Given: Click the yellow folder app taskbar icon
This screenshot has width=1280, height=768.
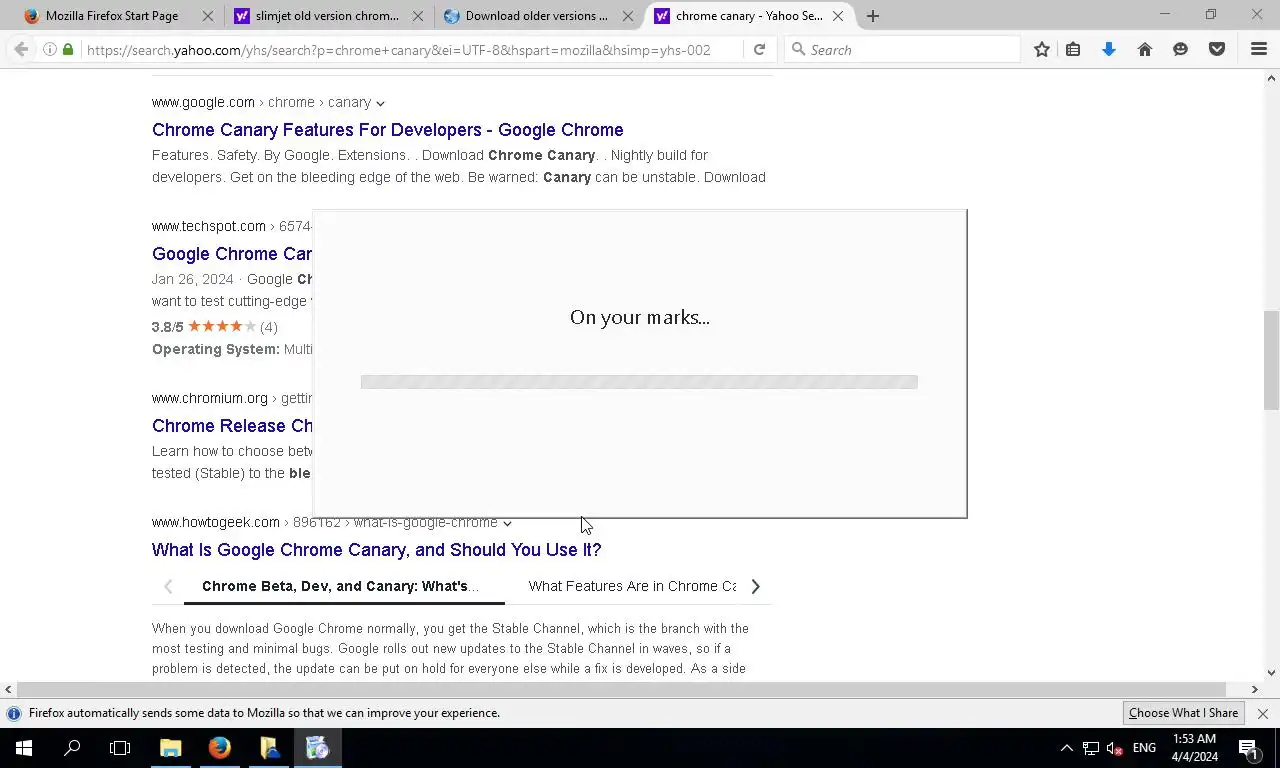Looking at the screenshot, I should click(269, 748).
